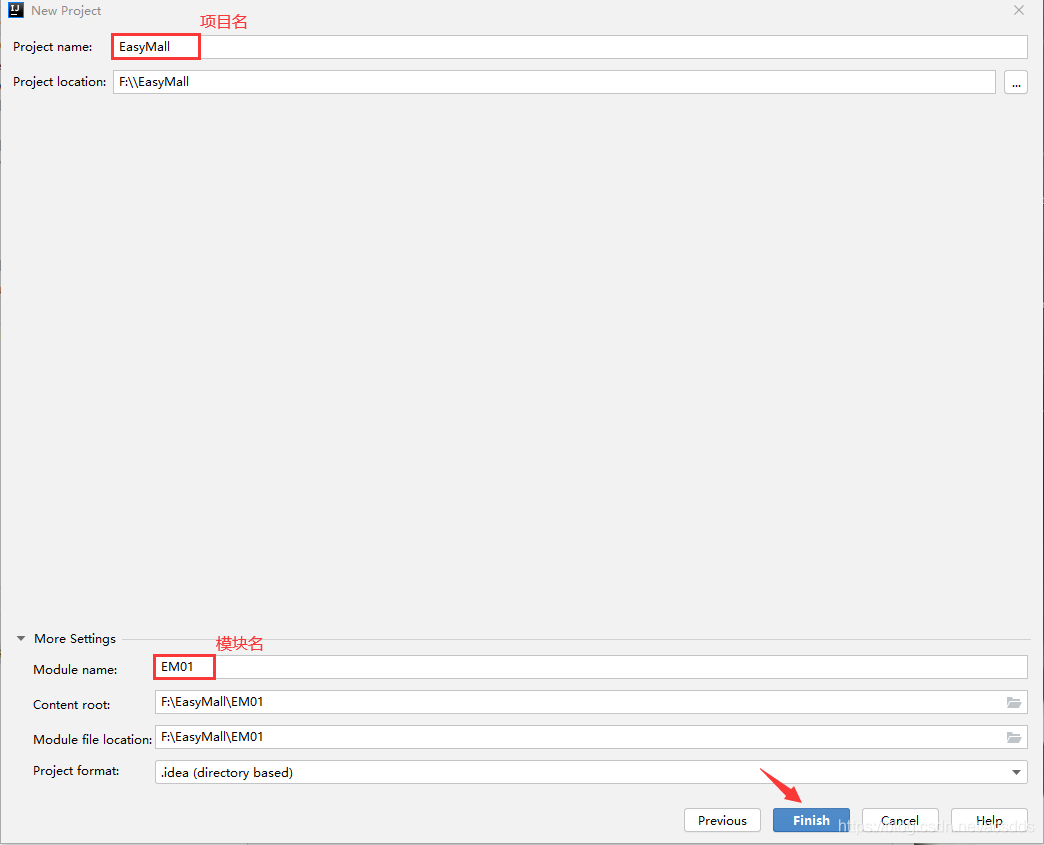Screen dimensions: 1044x845
Task: Click the Project location input field
Action: 554,82
